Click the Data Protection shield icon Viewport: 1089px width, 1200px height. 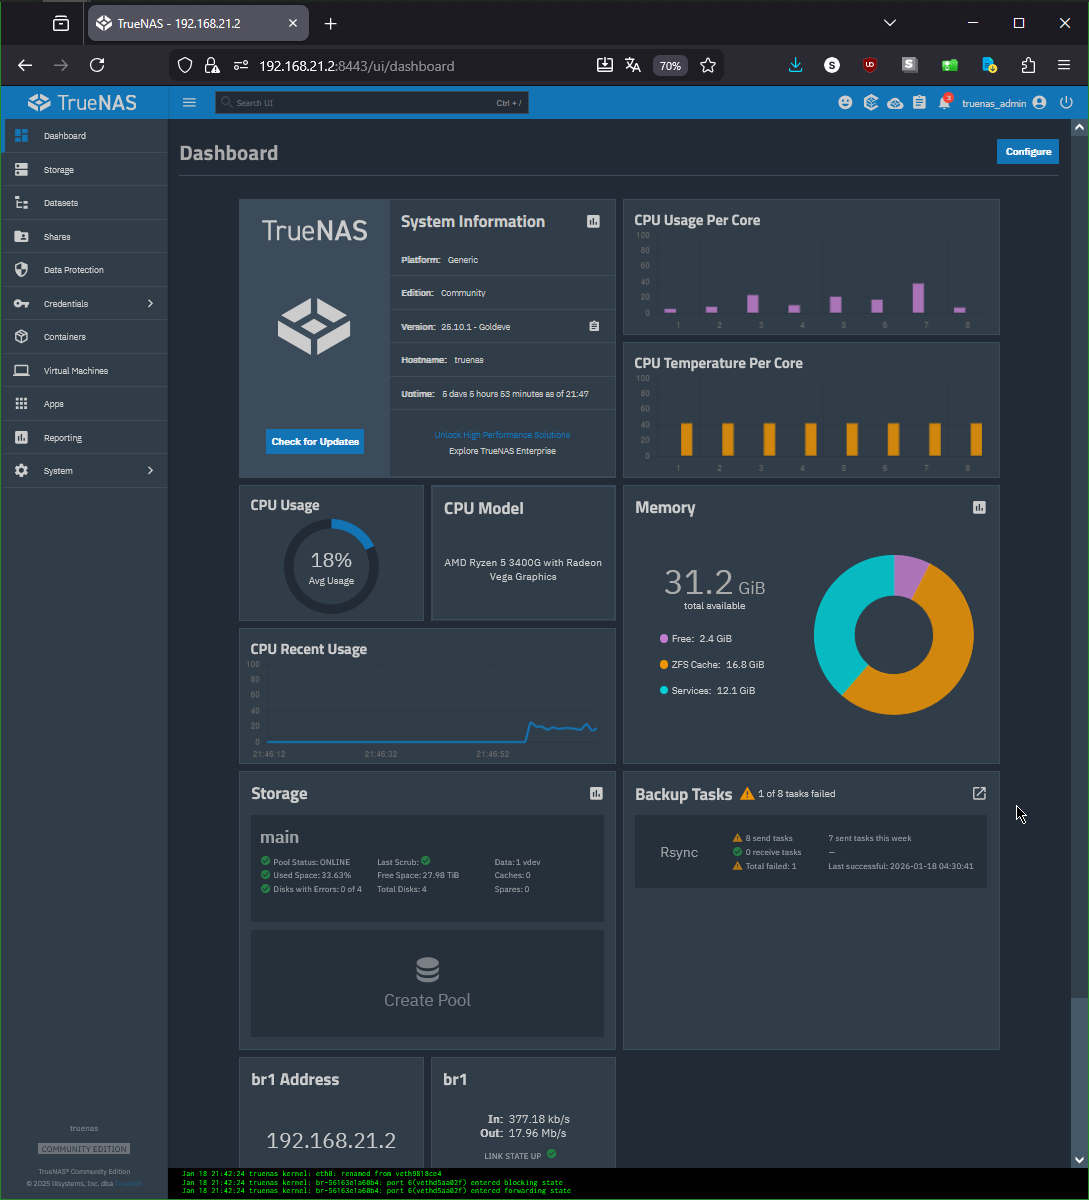[x=21, y=270]
